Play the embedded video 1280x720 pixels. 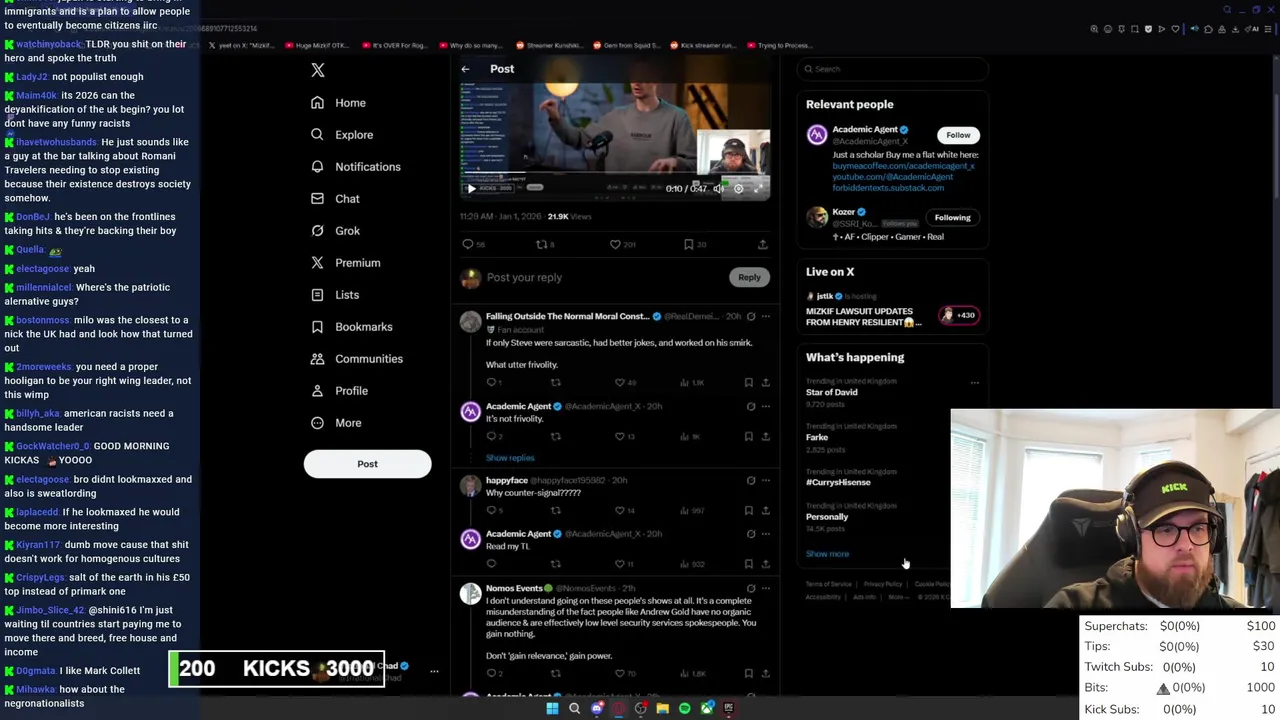coord(471,188)
